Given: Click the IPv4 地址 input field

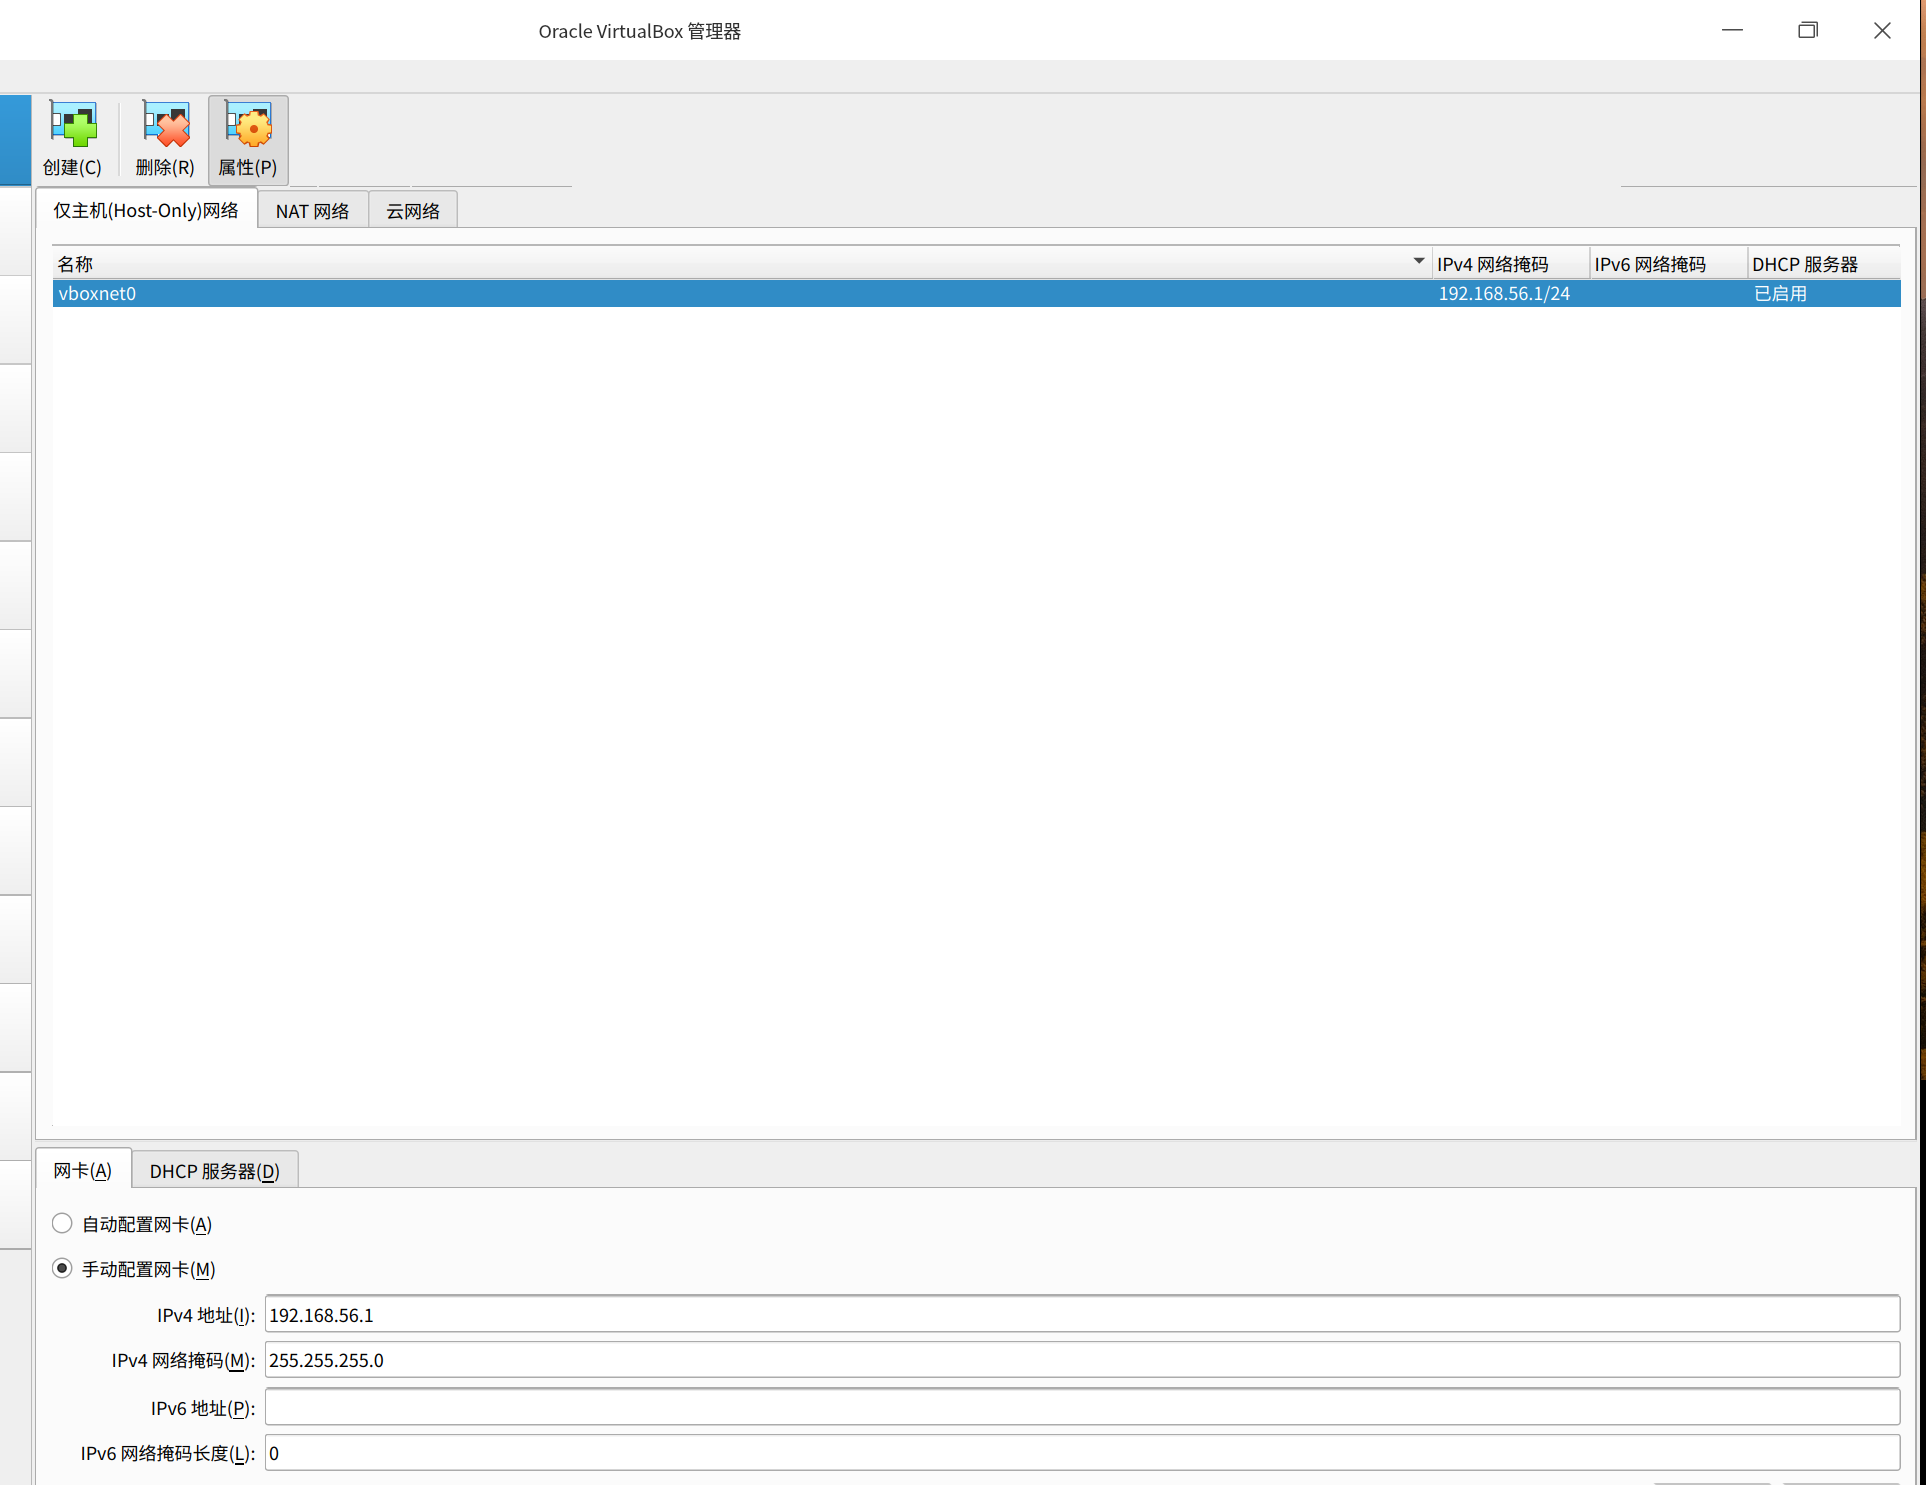Looking at the screenshot, I should (1082, 1314).
